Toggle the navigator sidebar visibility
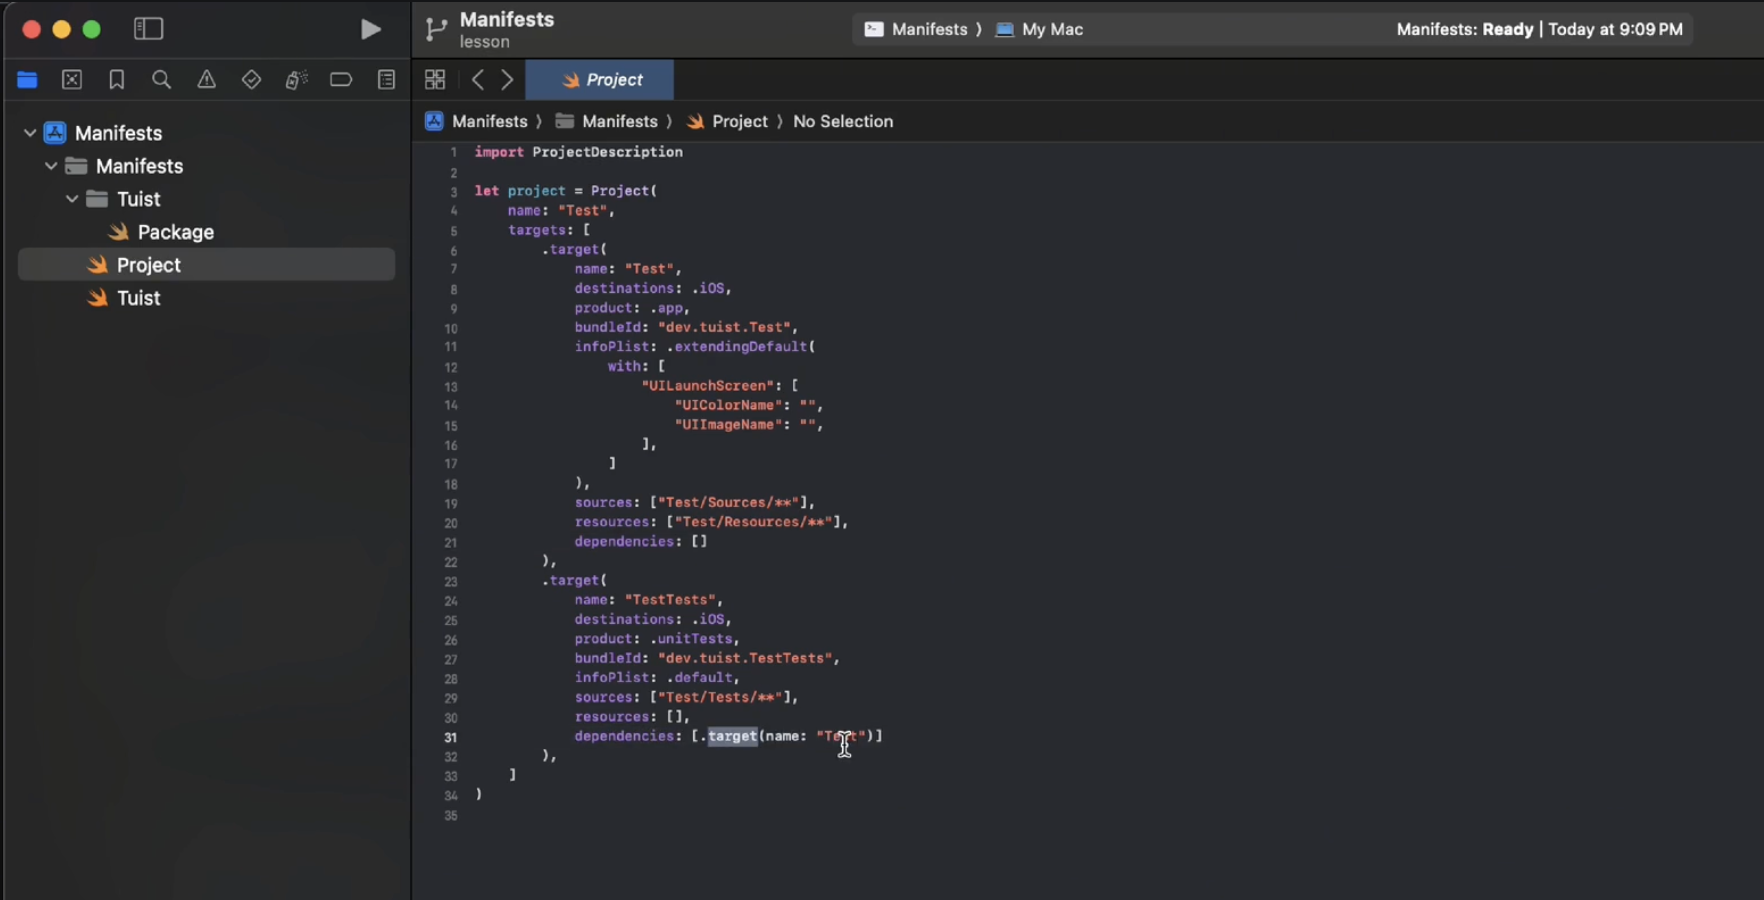 point(148,29)
